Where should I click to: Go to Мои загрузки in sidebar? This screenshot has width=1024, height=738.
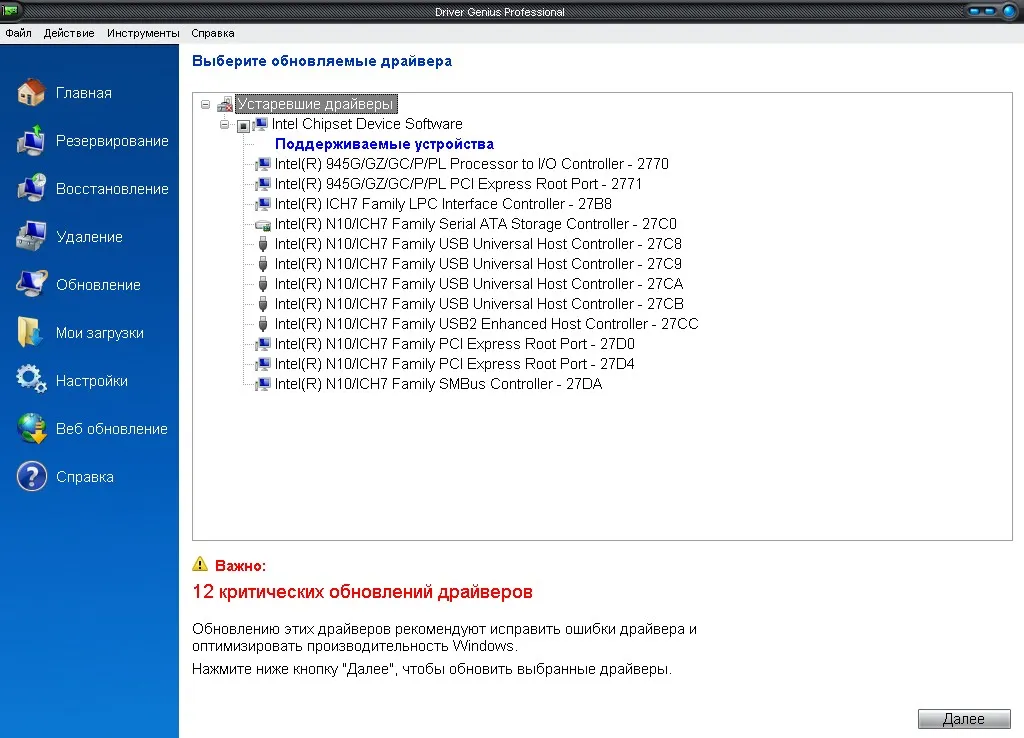pos(100,333)
